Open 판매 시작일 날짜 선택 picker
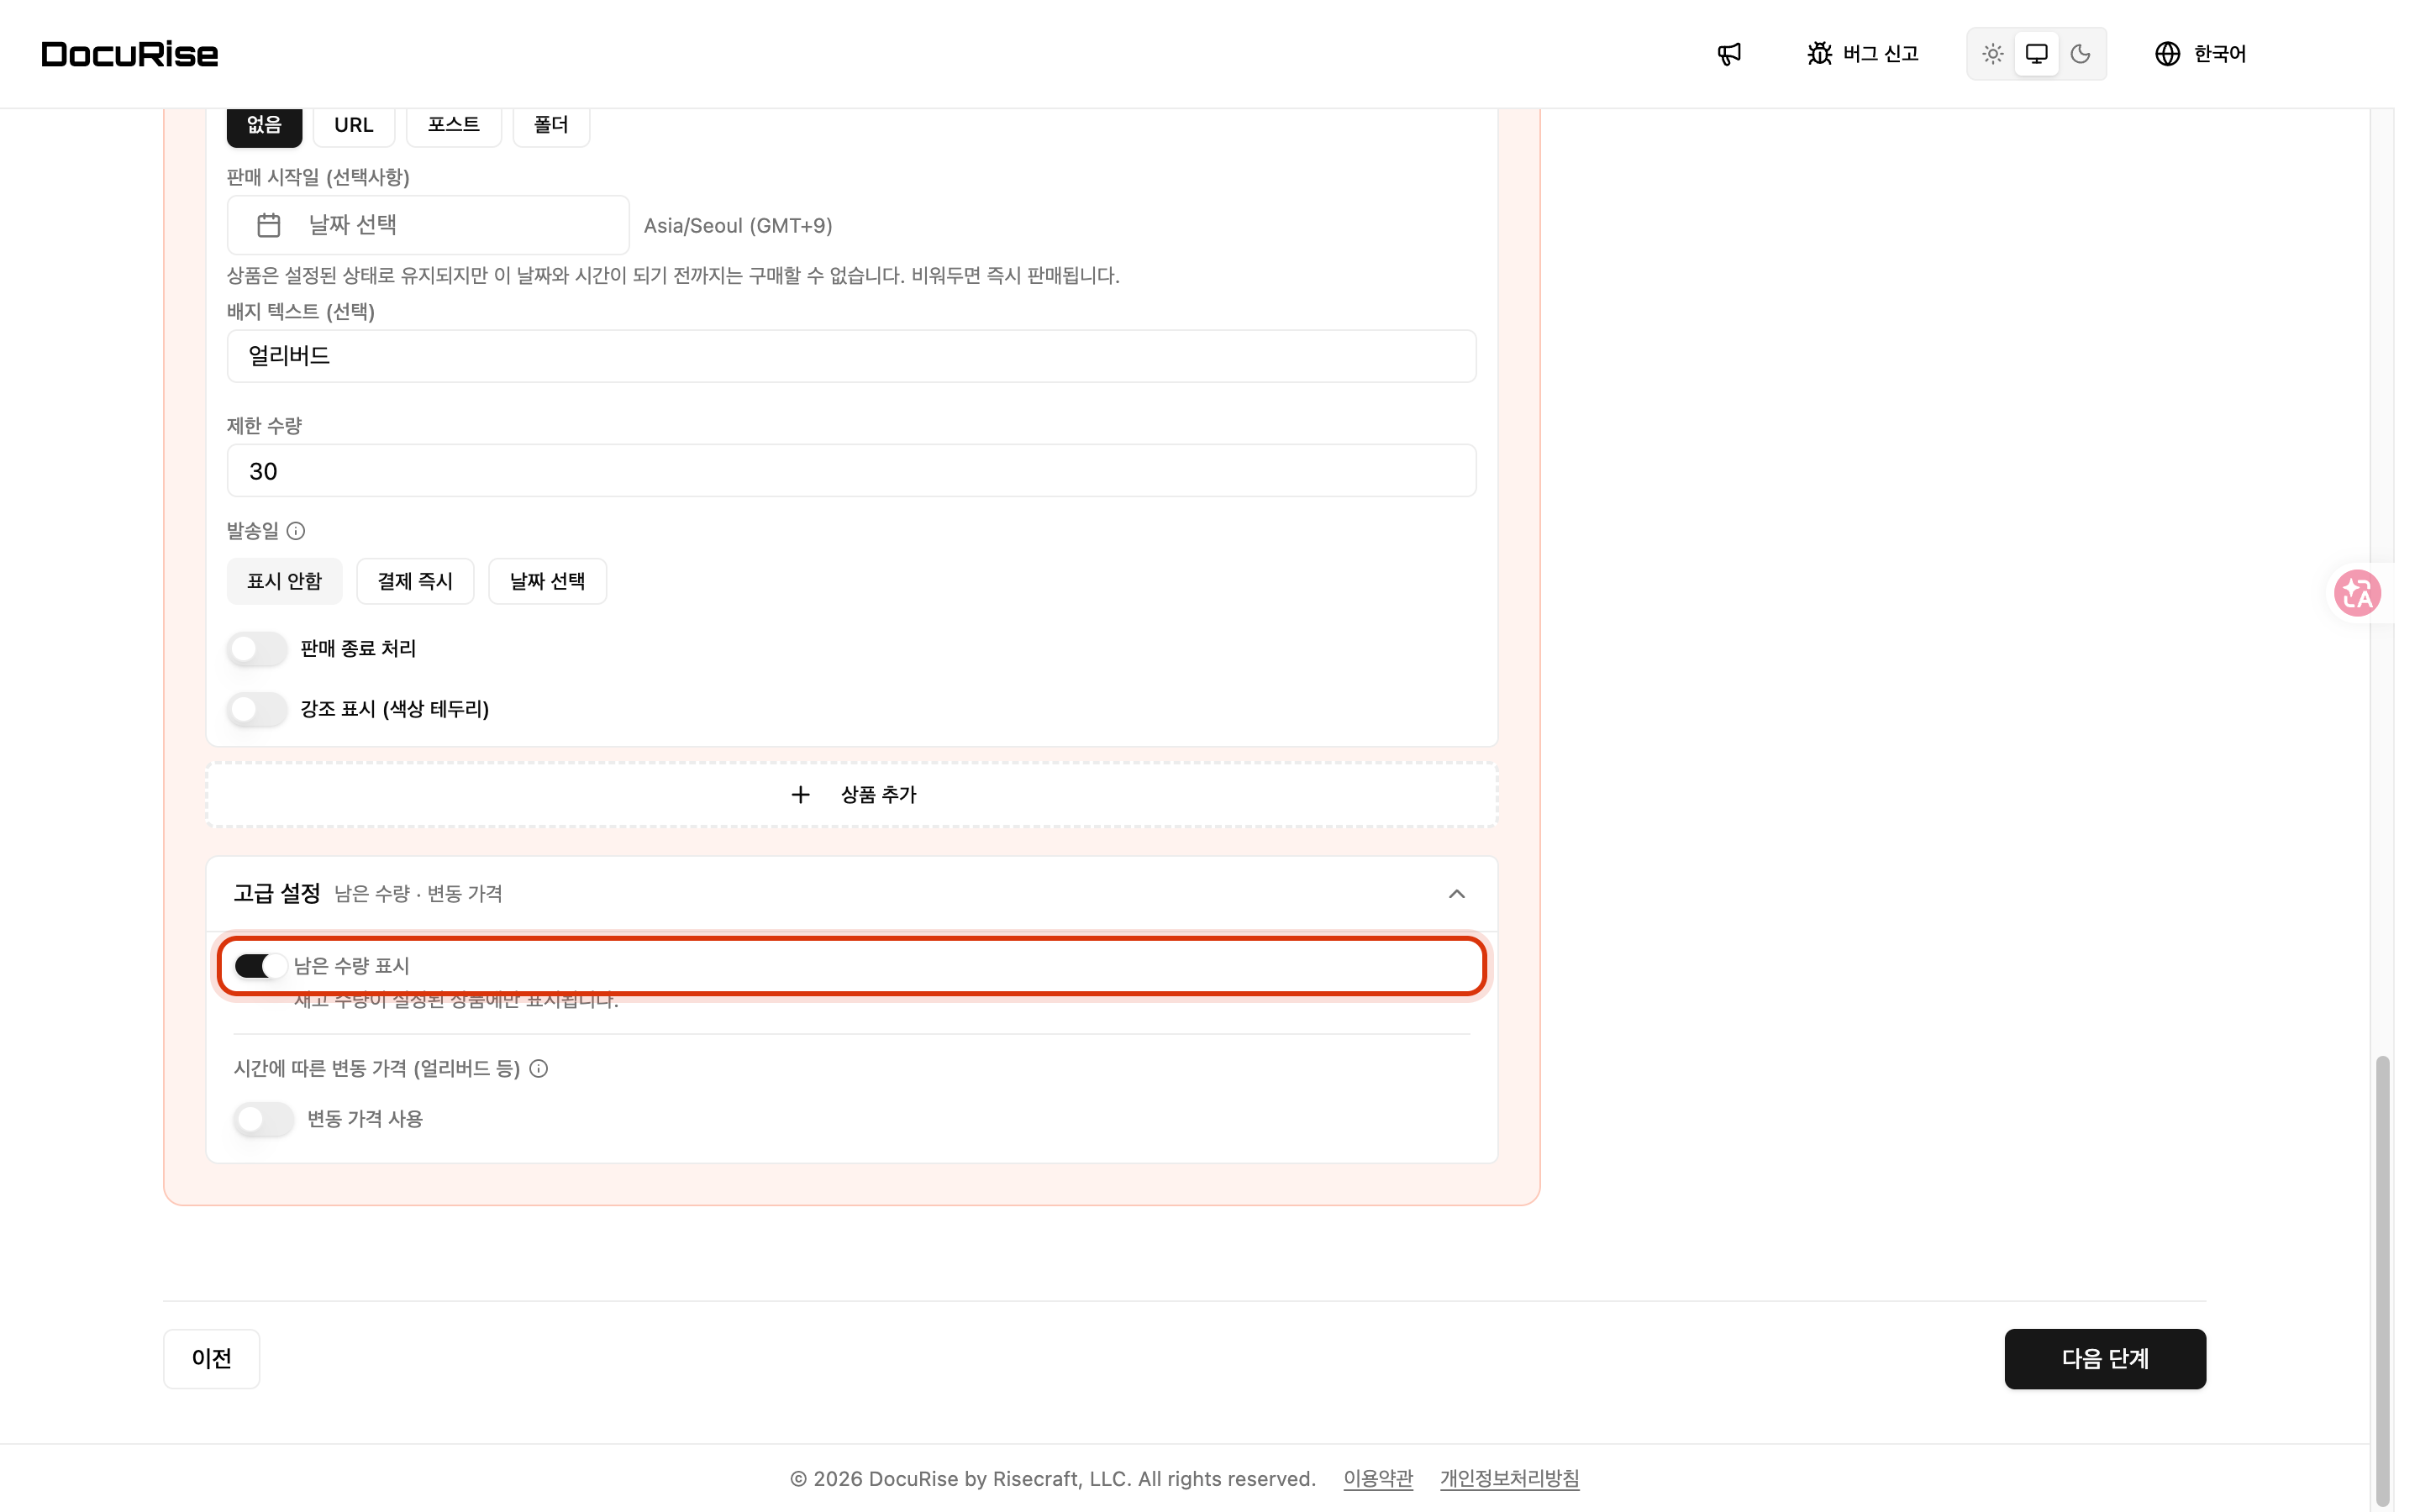 coord(428,225)
